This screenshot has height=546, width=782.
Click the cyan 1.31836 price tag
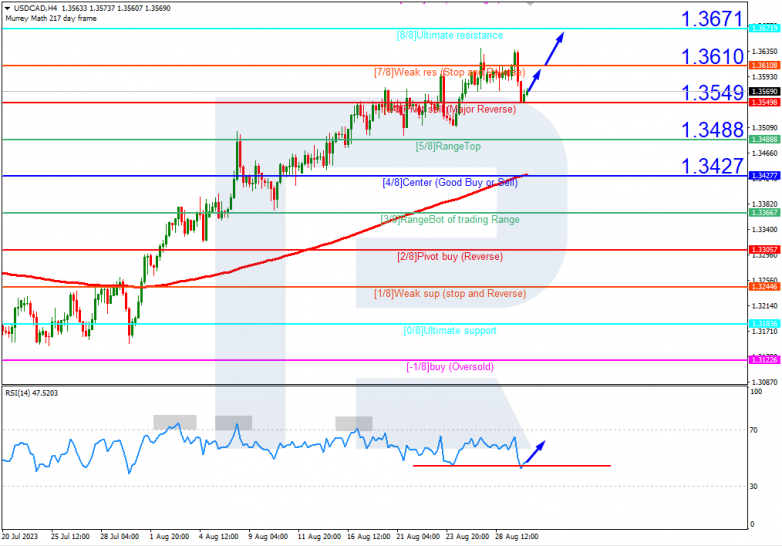[764, 324]
